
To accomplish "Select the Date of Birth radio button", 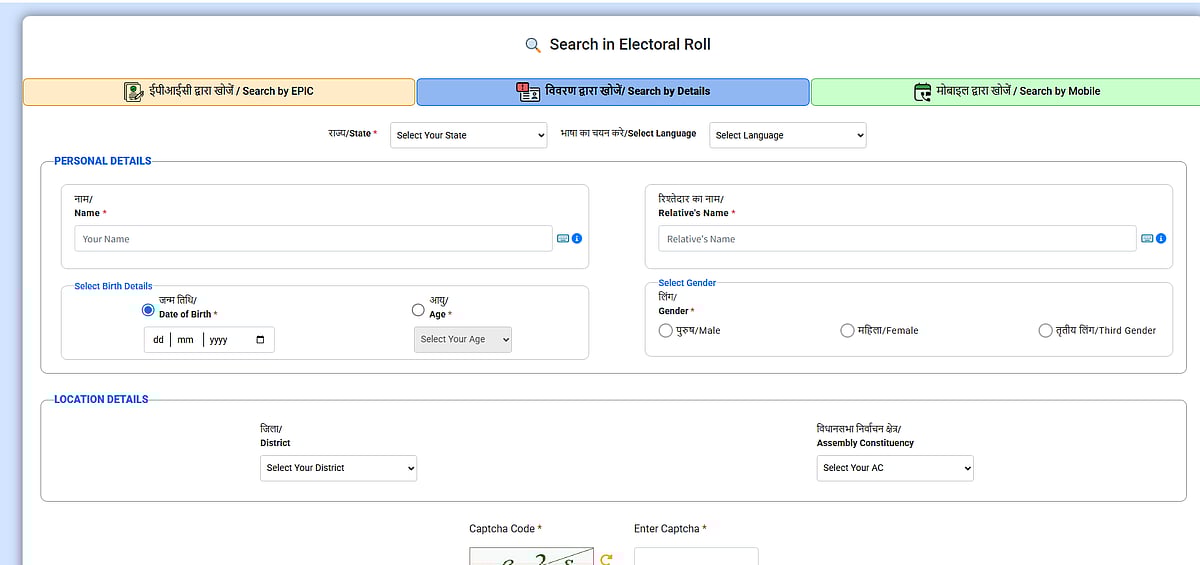I will [148, 310].
